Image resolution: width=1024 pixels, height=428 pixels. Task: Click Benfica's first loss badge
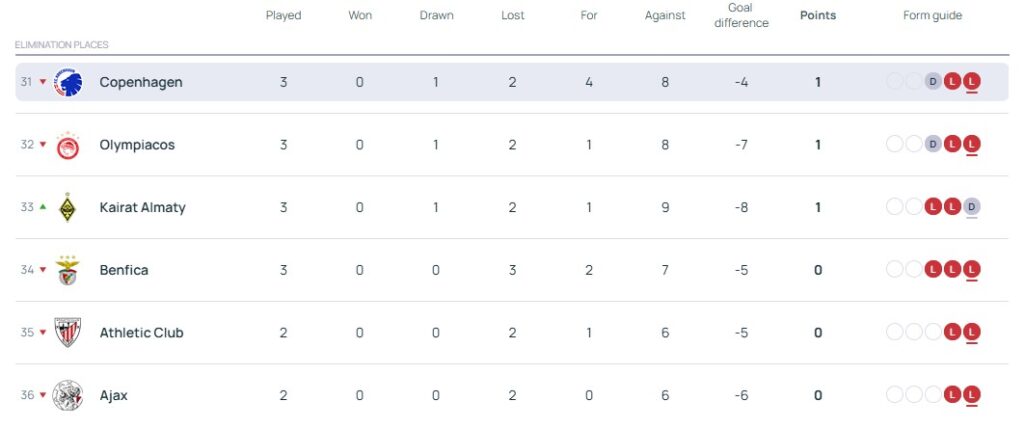pyautogui.click(x=933, y=270)
